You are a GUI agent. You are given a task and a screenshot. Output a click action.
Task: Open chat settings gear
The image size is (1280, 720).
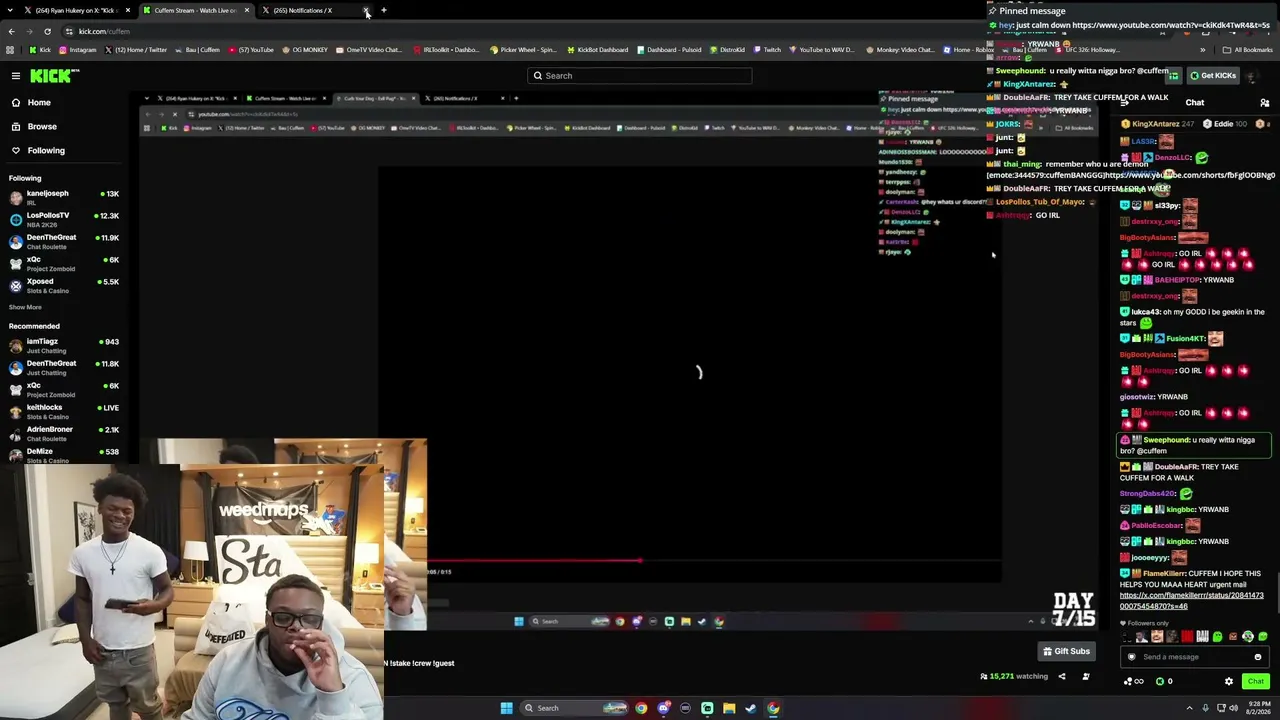point(1229,682)
